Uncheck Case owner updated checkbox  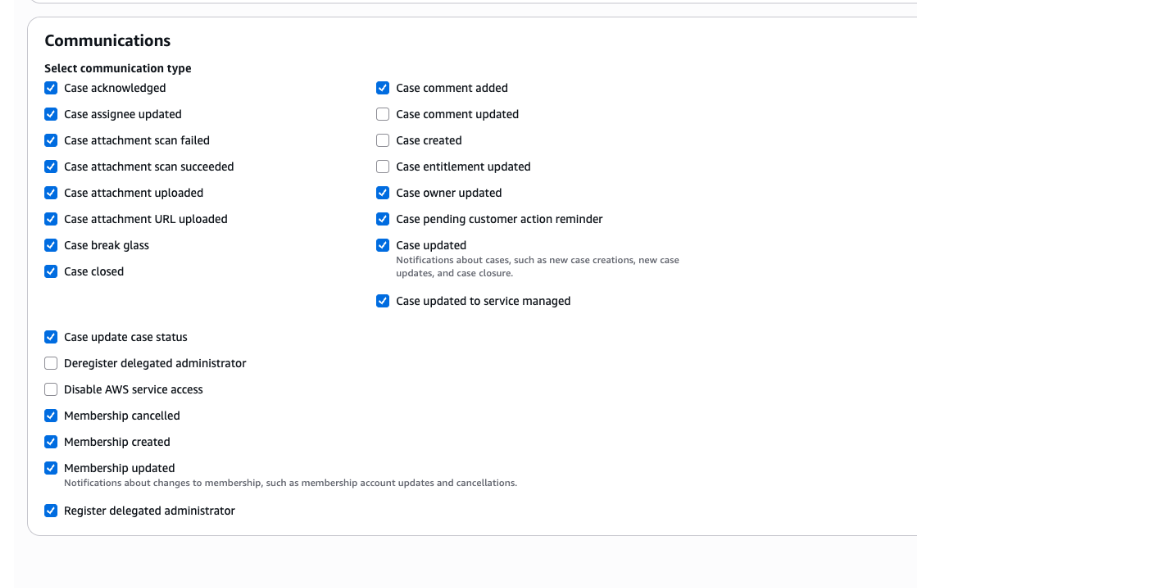click(x=383, y=193)
